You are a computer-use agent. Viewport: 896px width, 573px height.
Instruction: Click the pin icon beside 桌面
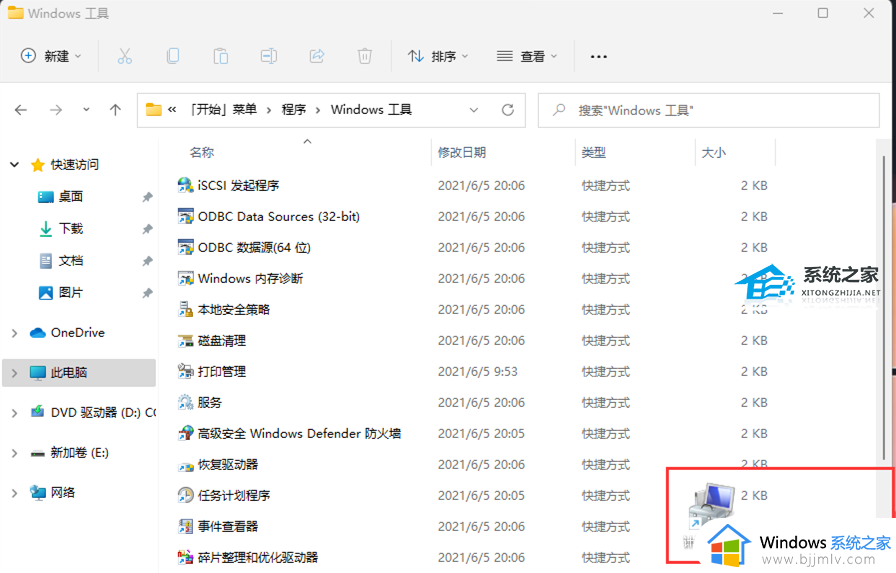tap(147, 197)
